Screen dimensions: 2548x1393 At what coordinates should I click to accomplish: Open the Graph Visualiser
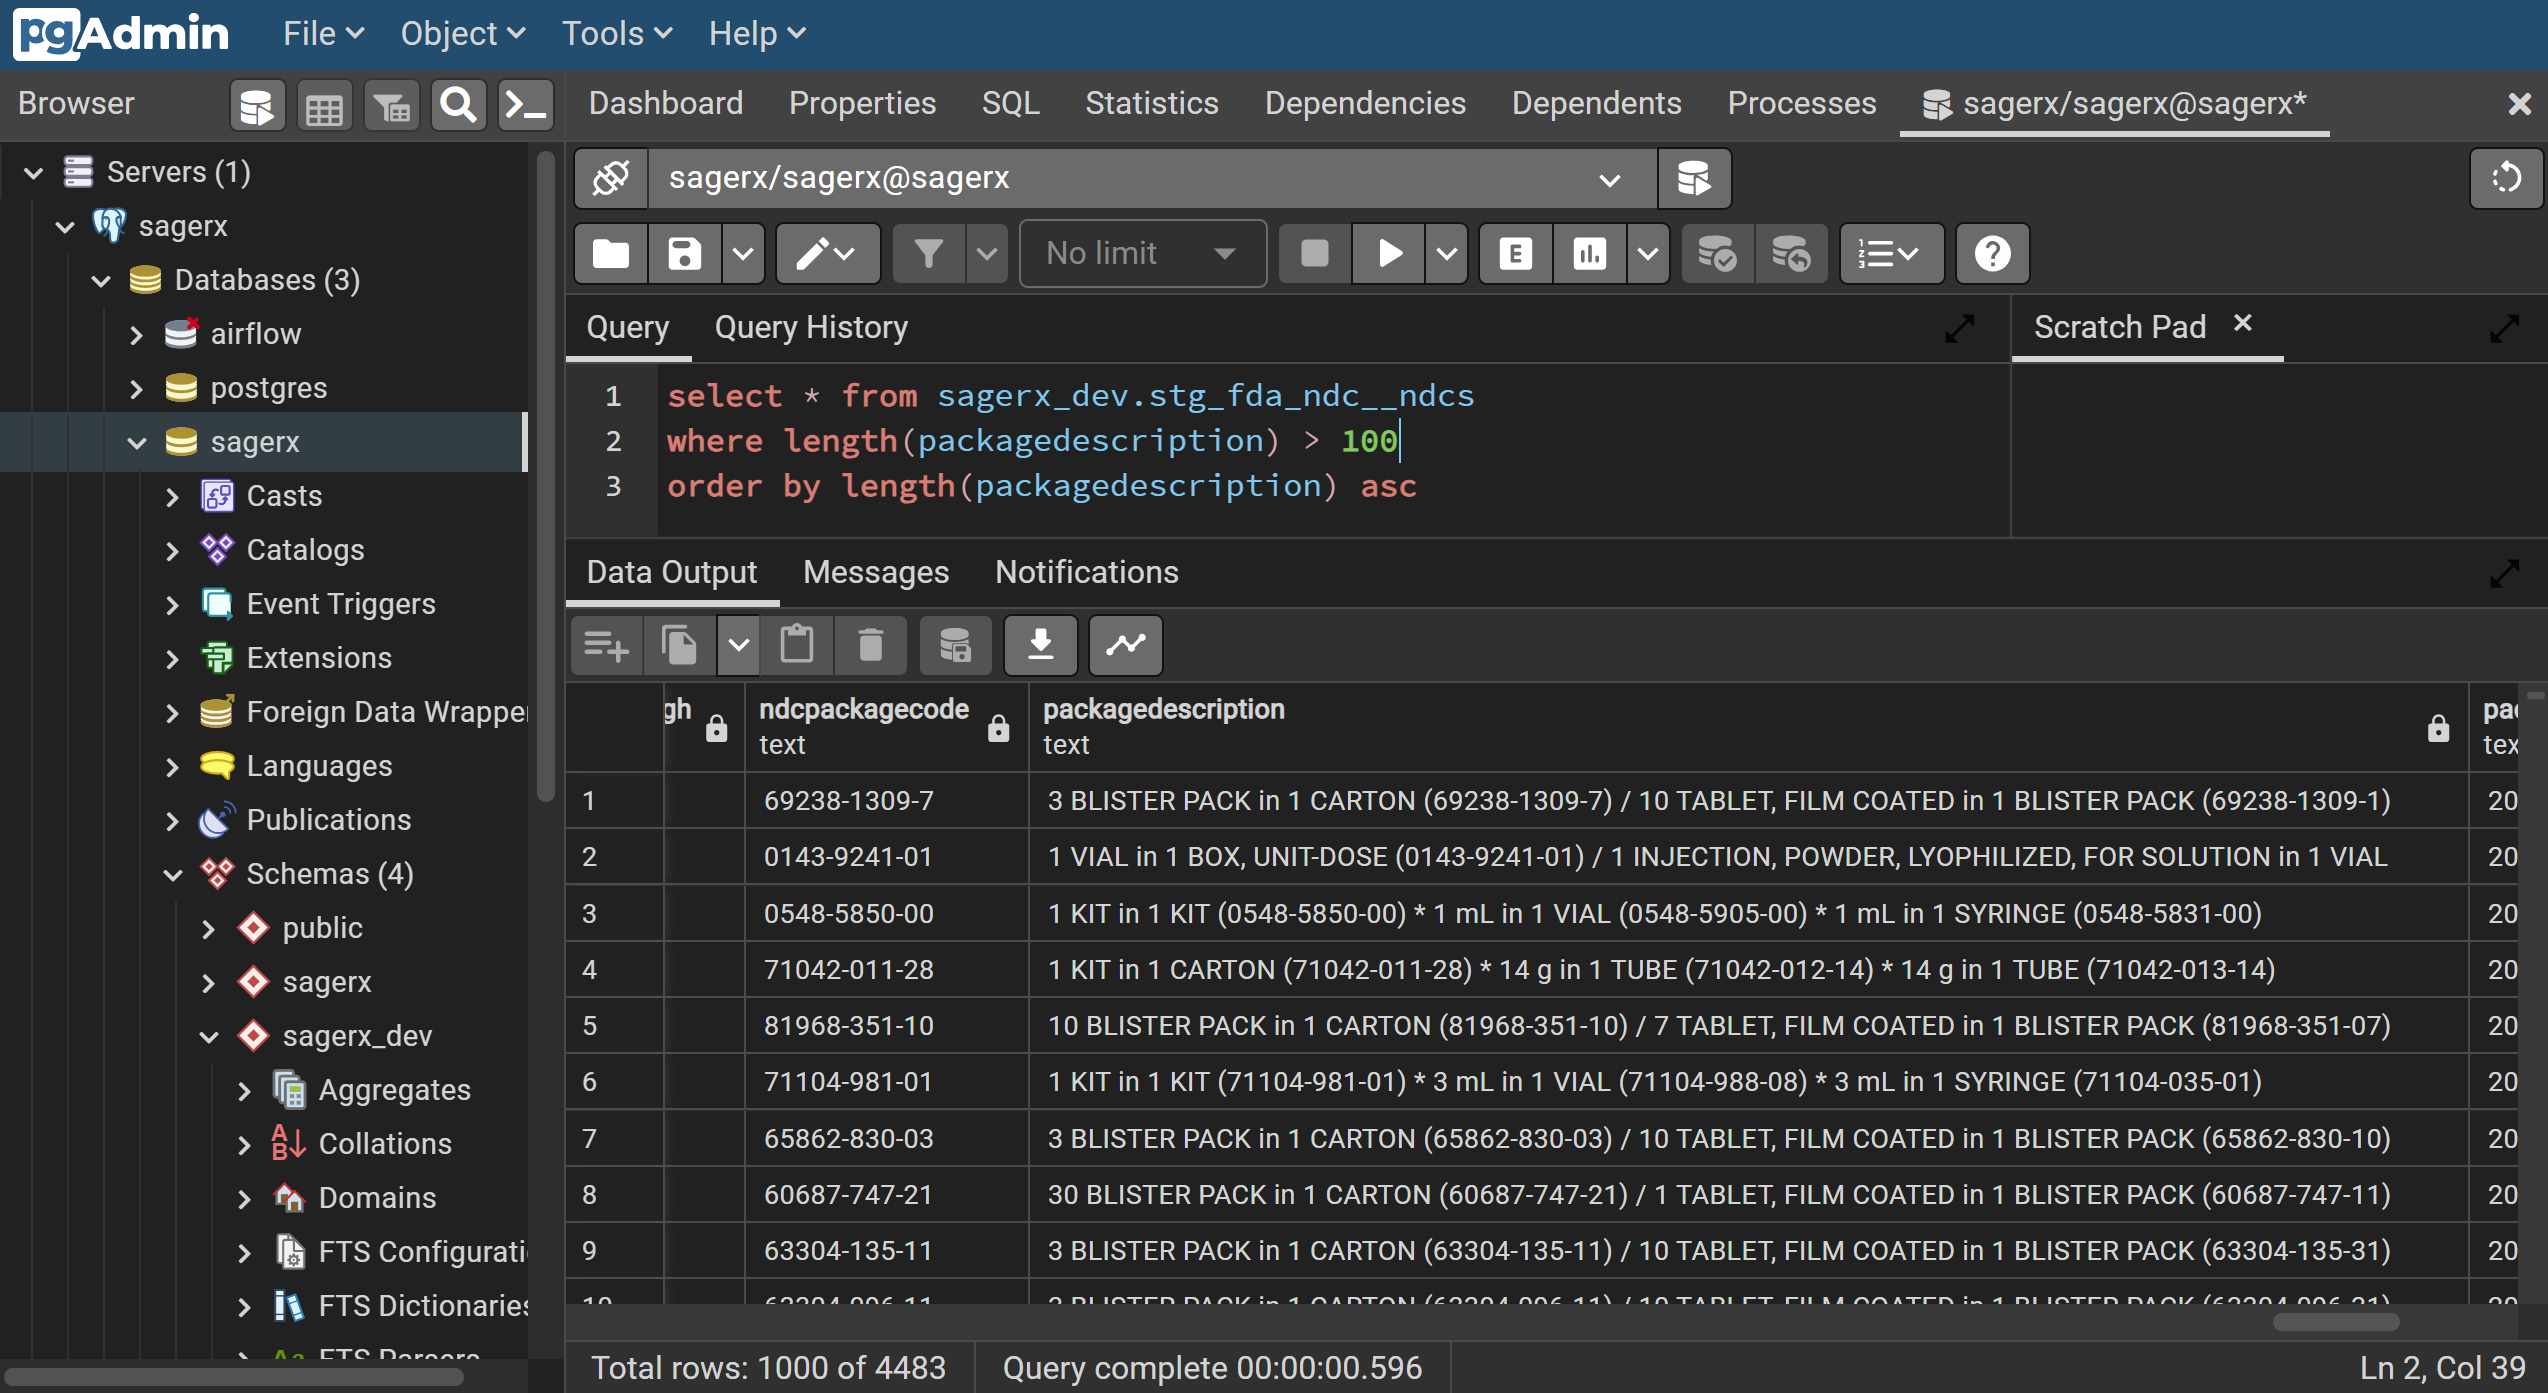tap(1124, 645)
